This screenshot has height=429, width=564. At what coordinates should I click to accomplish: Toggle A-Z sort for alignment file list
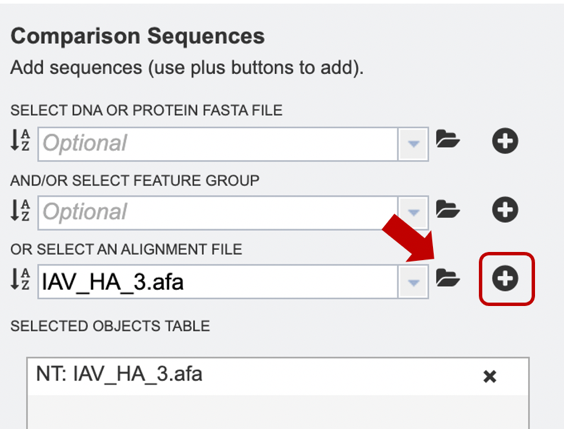pos(20,279)
